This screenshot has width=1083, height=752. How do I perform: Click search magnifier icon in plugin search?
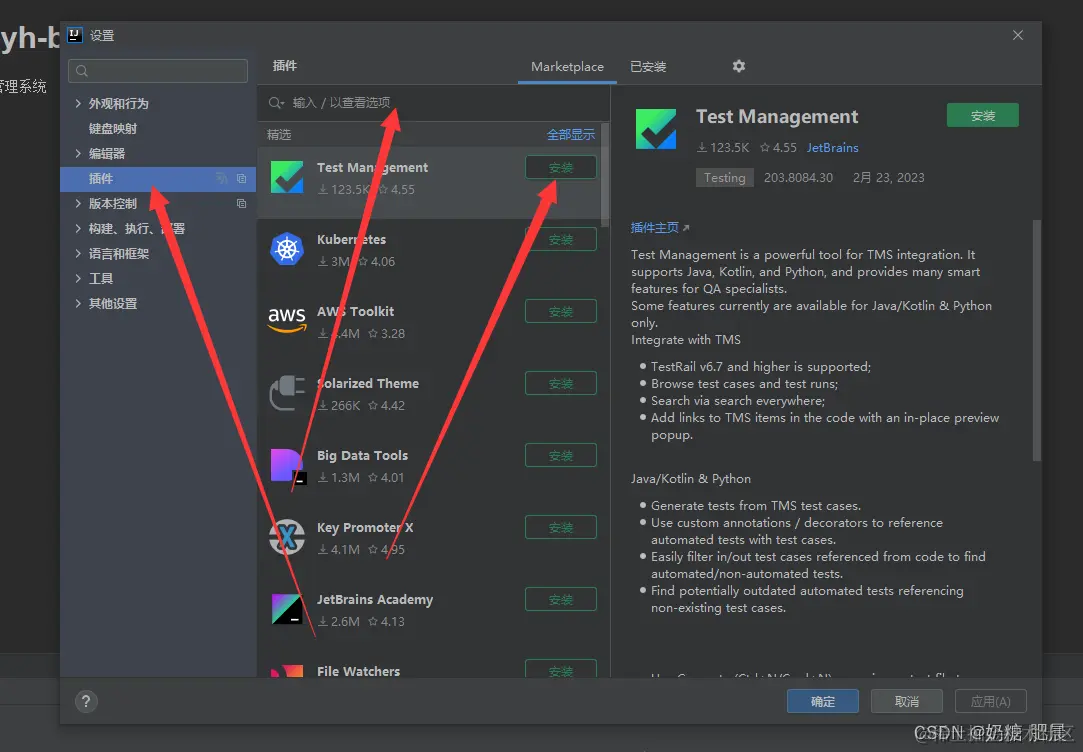pyautogui.click(x=276, y=103)
